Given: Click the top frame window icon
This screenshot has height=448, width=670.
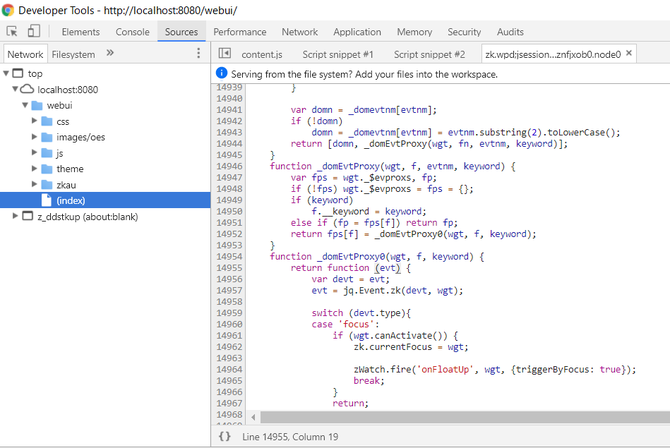Looking at the screenshot, I should 18,73.
